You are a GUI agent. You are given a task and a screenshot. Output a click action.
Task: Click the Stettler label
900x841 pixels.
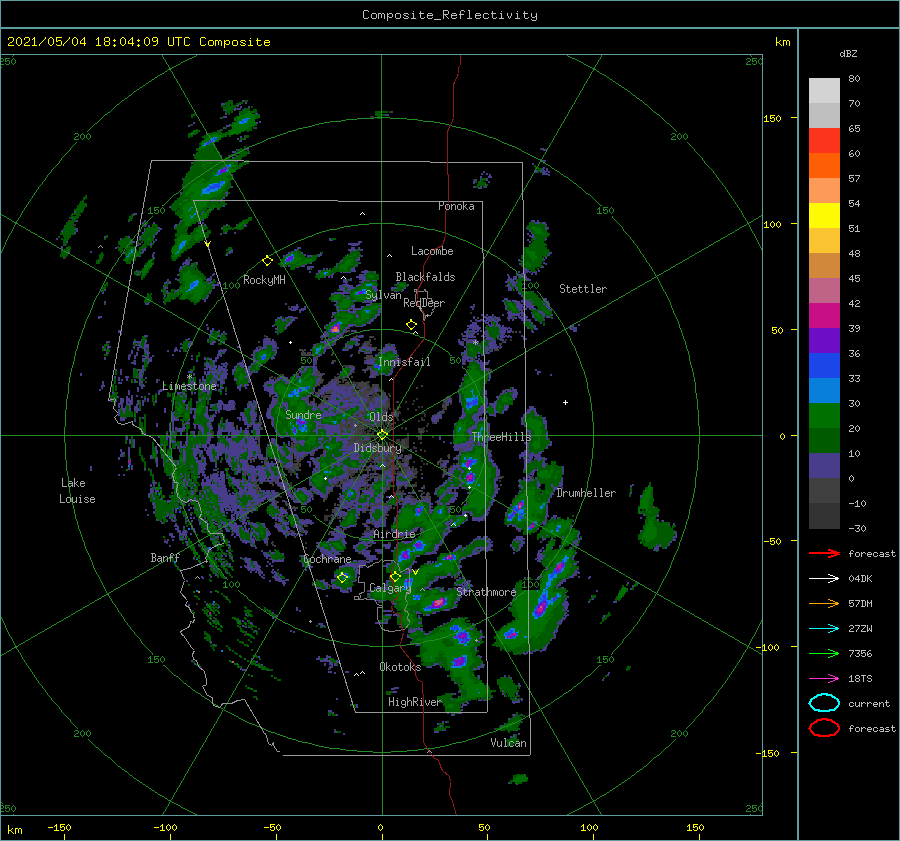click(583, 289)
